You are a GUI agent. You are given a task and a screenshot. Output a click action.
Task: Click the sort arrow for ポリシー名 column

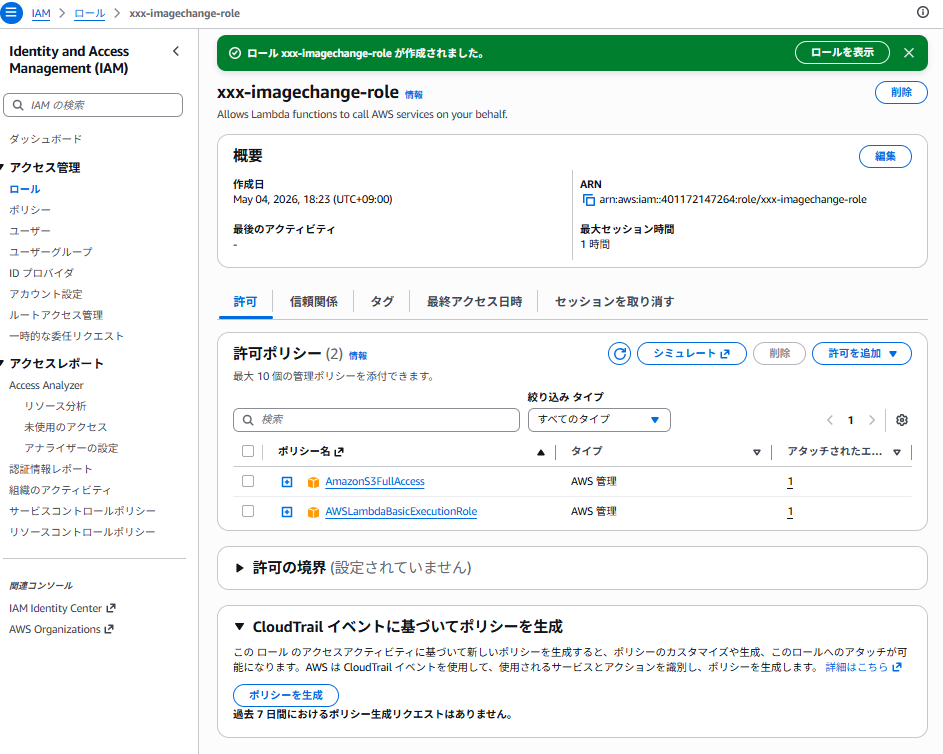click(541, 452)
